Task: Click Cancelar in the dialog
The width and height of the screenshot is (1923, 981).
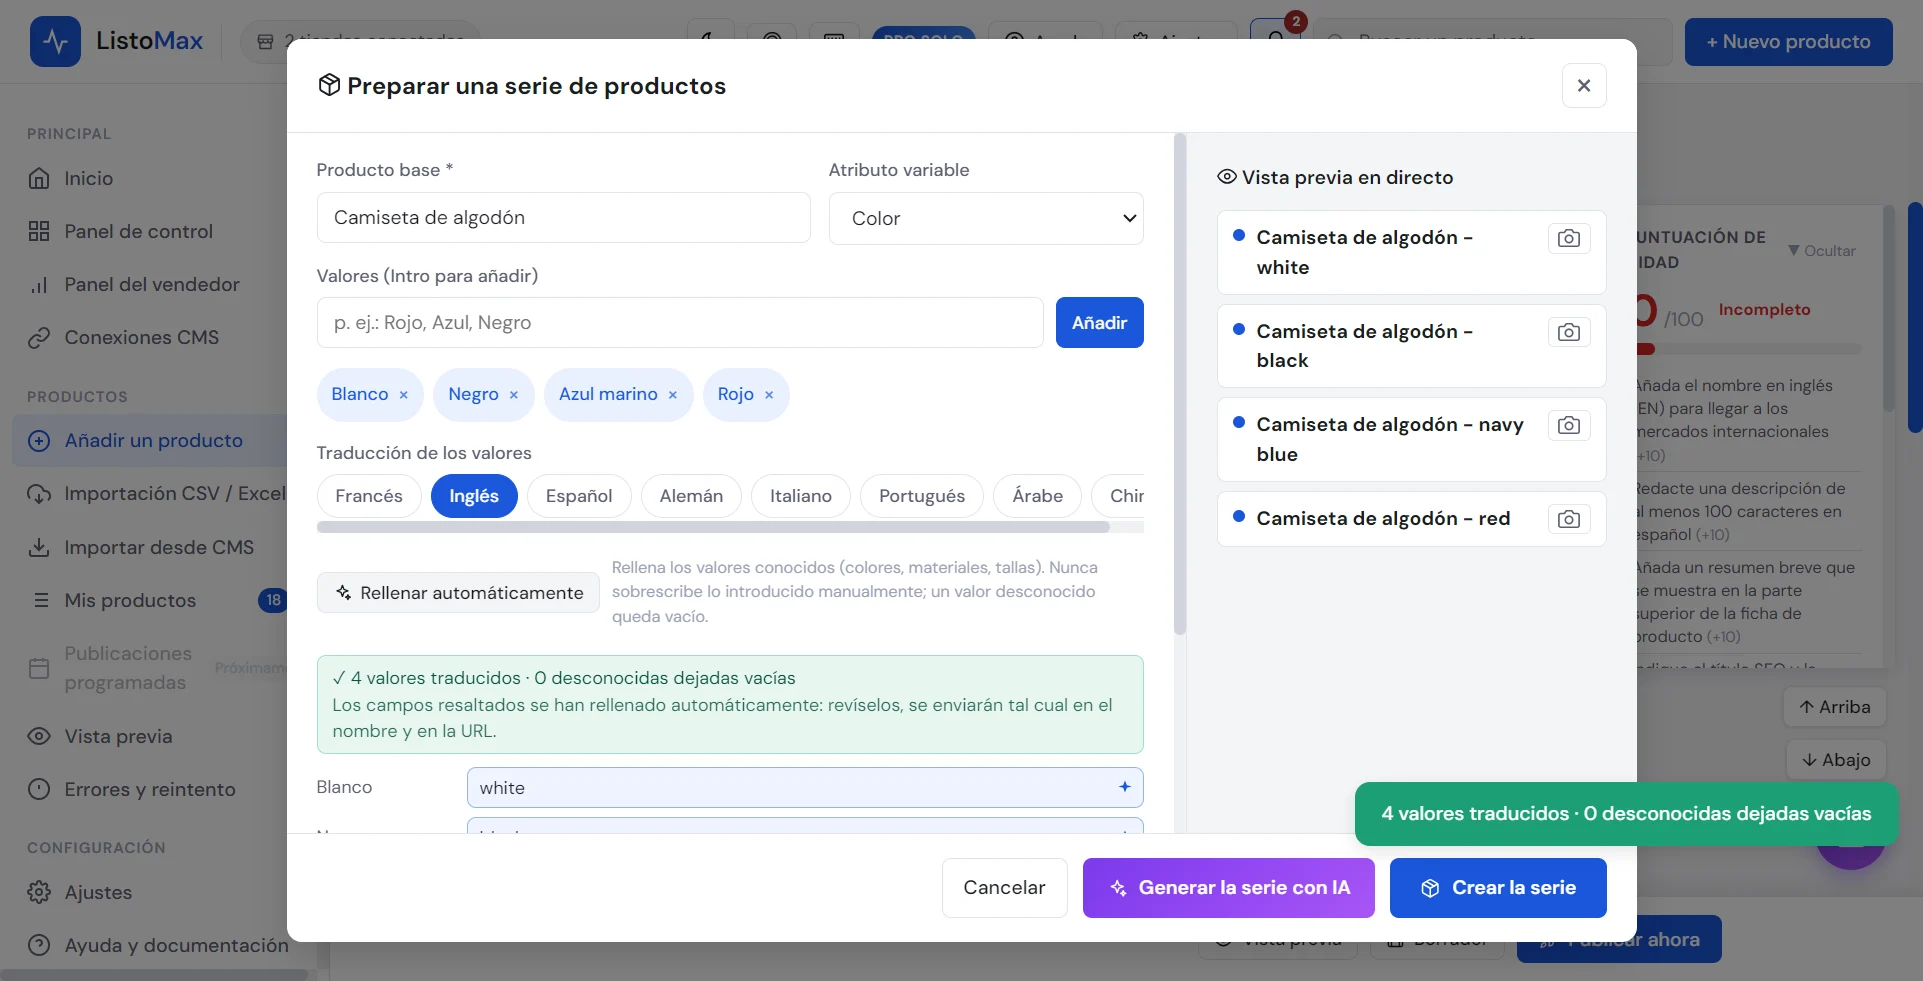Action: (x=1004, y=888)
